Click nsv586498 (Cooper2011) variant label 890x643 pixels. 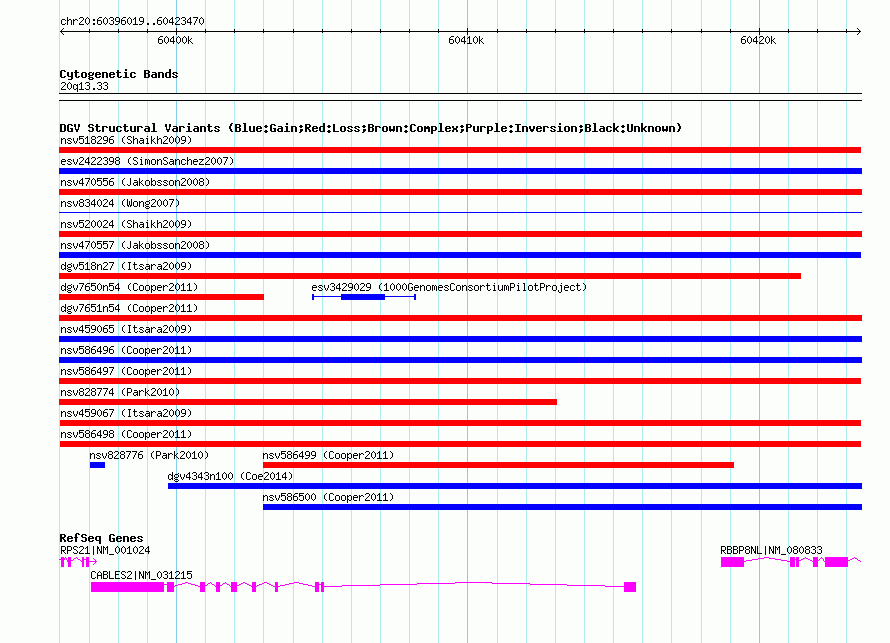pos(126,434)
